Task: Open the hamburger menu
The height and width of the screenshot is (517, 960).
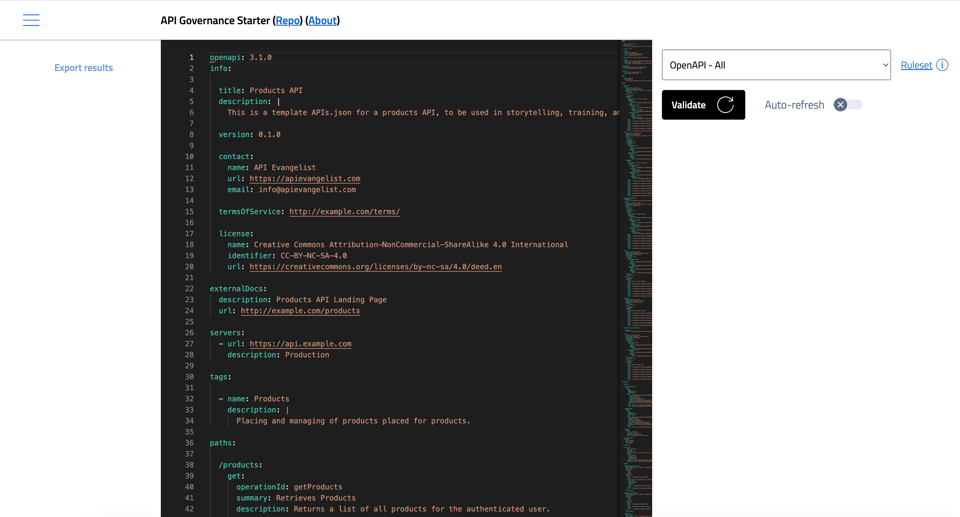Action: [31, 20]
